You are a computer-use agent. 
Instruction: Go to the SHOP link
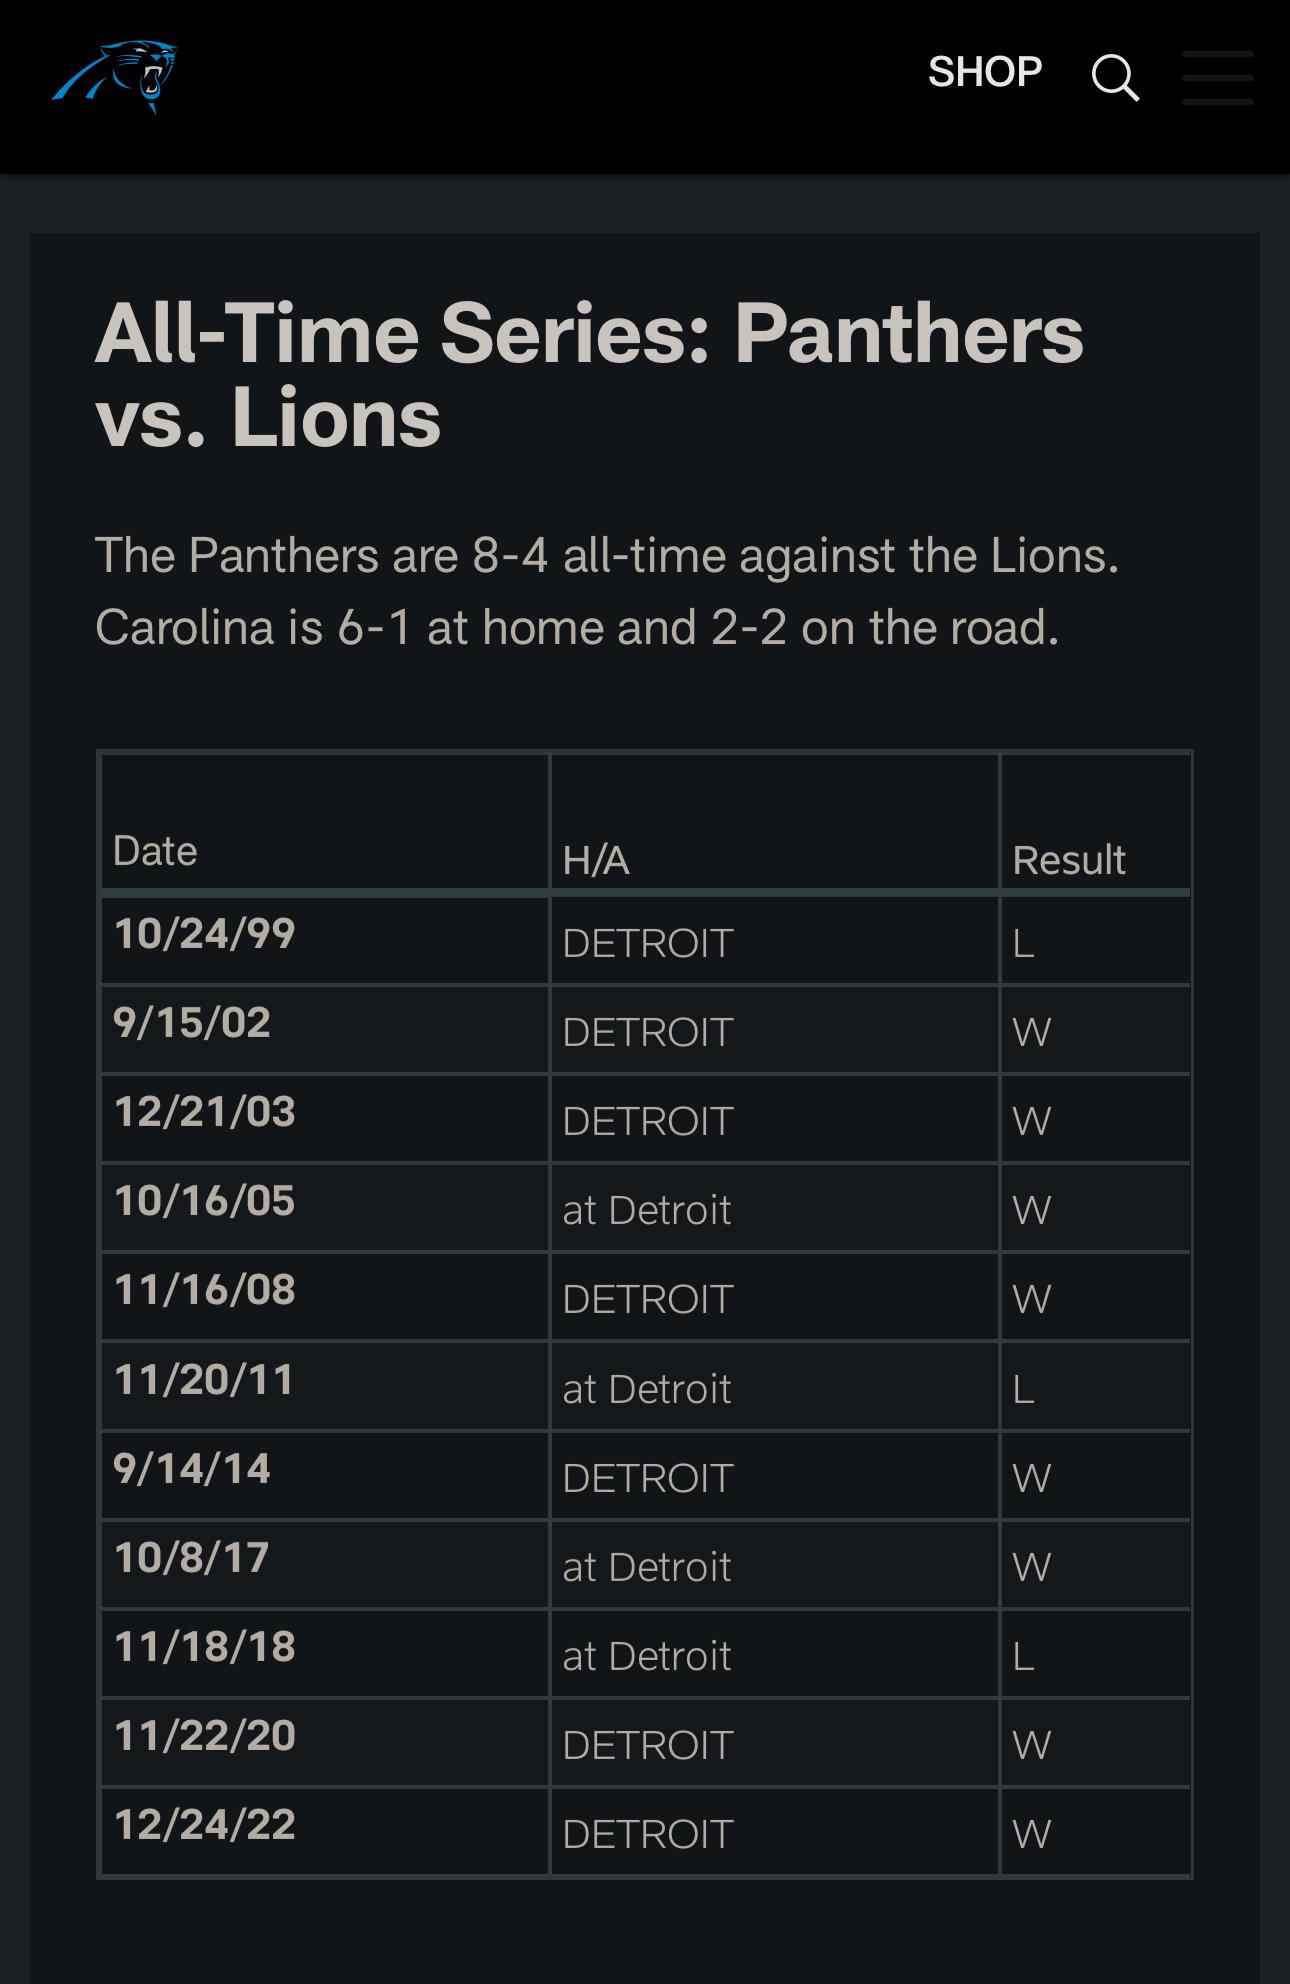point(985,72)
